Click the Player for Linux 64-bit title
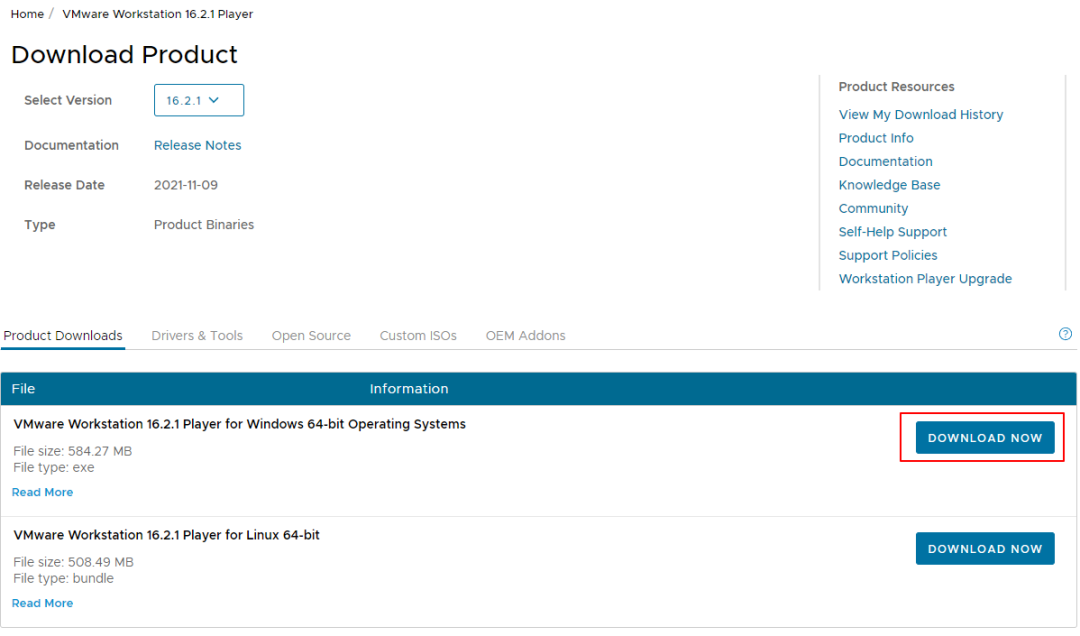 [x=166, y=535]
